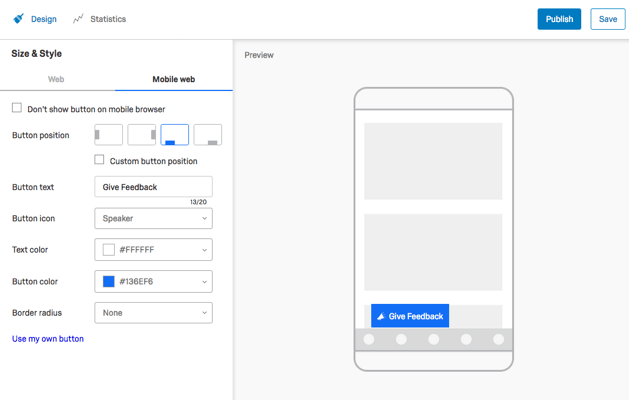629x400 pixels.
Task: Open the Border radius dropdown
Action: point(153,313)
